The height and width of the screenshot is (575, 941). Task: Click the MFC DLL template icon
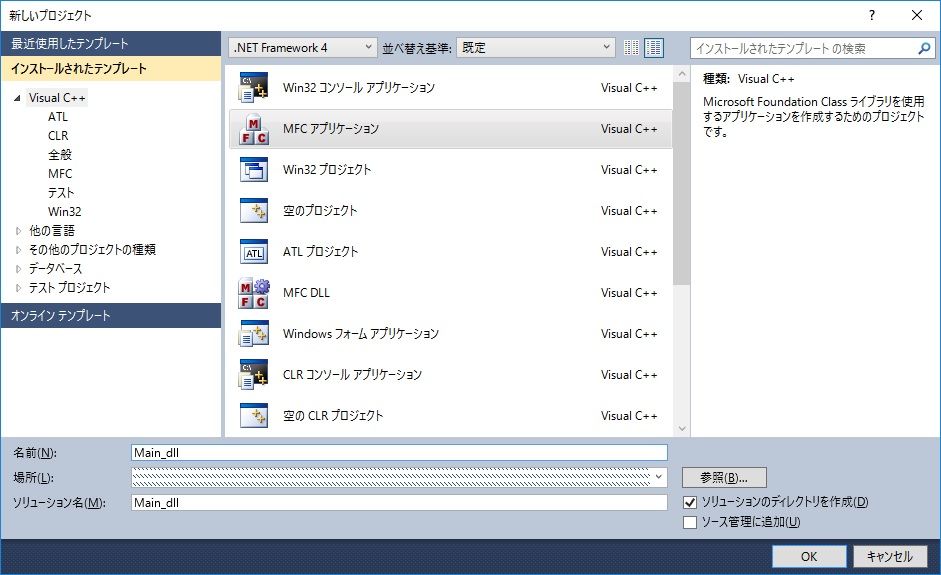click(254, 293)
